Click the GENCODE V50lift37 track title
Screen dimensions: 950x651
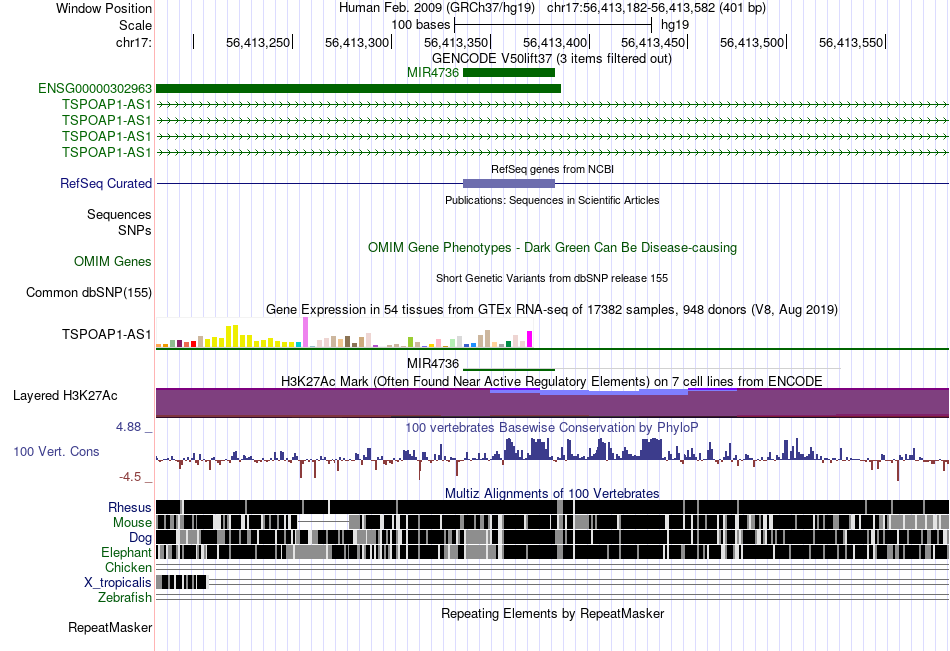pos(552,59)
